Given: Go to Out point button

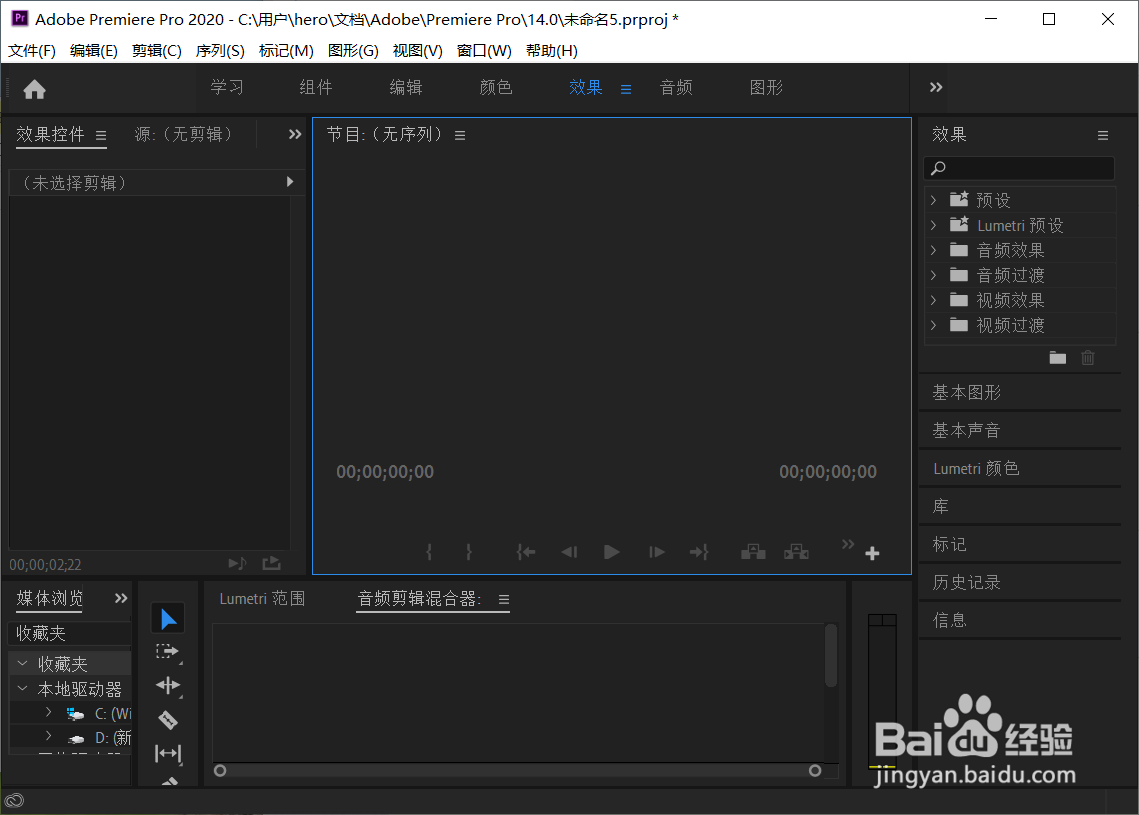Looking at the screenshot, I should (x=699, y=552).
